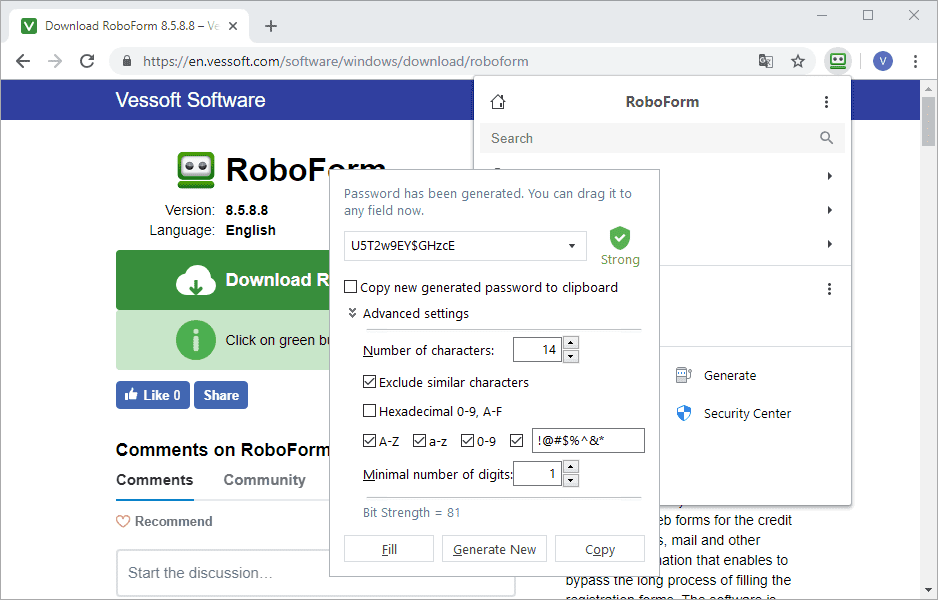Click the site padlock icon
Screen dimensions: 938x600
[126, 61]
